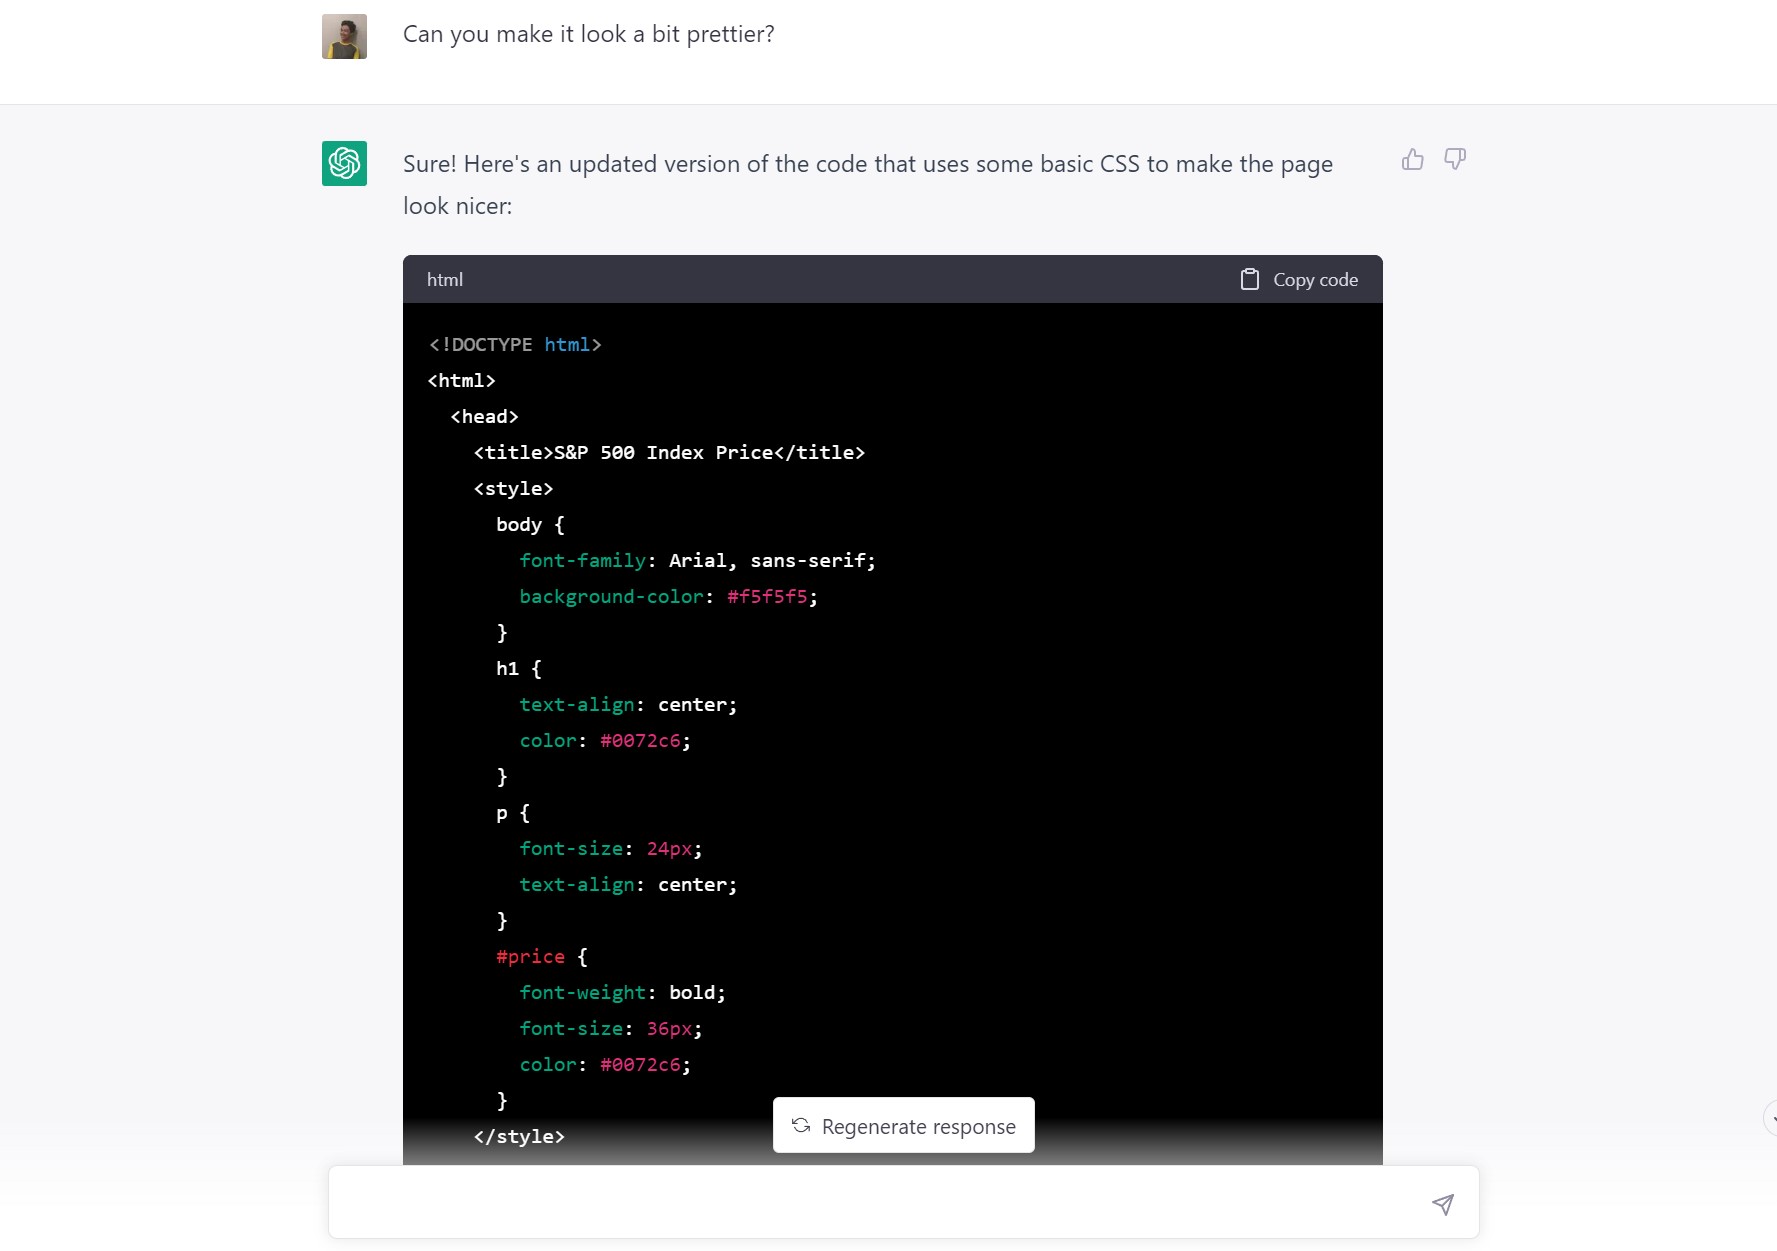Click the ChatGPT logo avatar
The height and width of the screenshot is (1251, 1777).
344,163
